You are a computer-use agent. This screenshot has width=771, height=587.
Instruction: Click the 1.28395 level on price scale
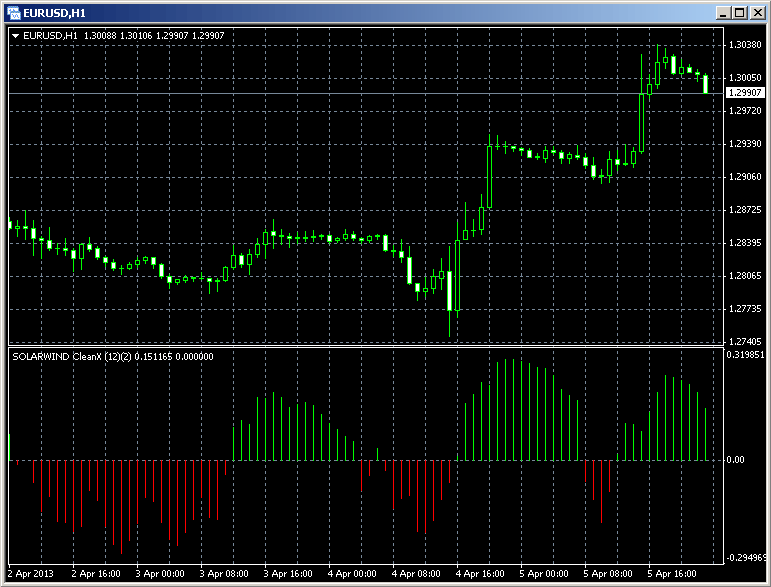point(745,243)
